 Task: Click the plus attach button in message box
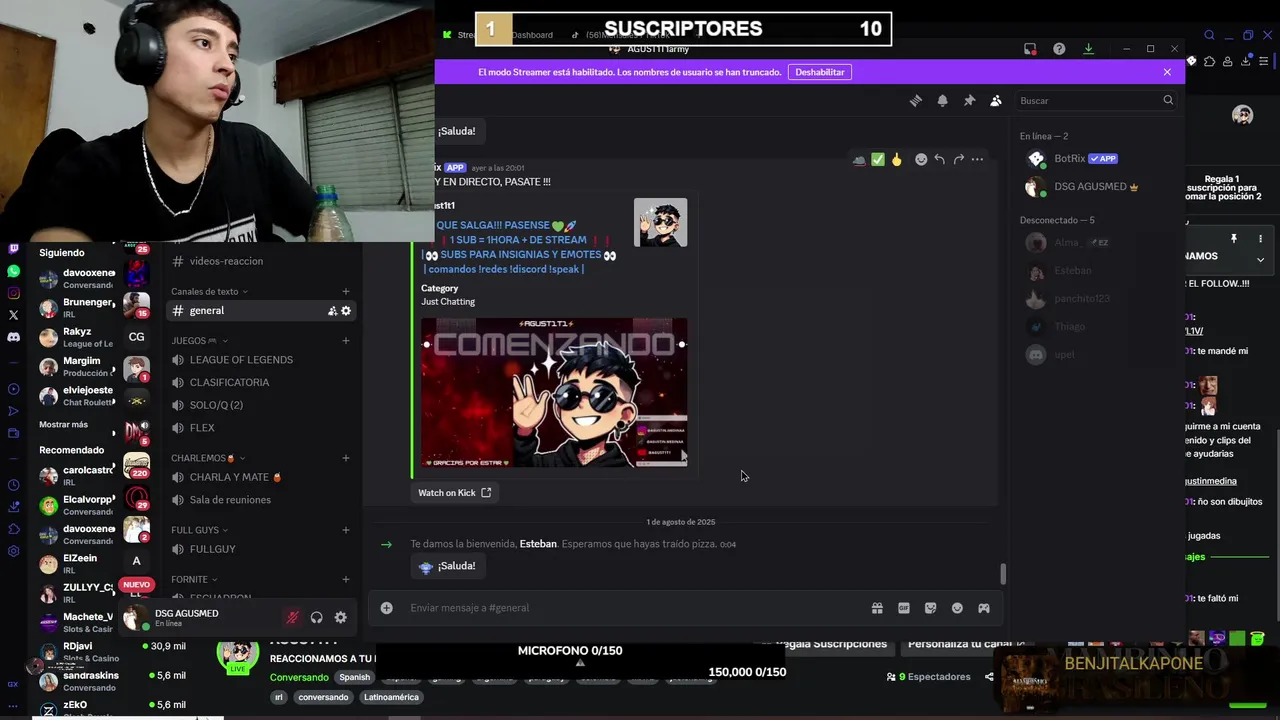pos(386,608)
